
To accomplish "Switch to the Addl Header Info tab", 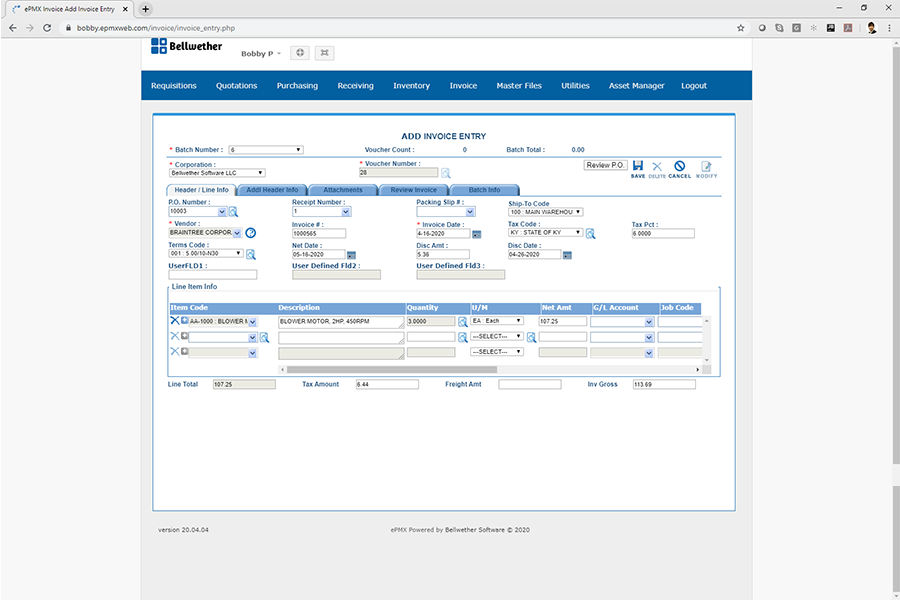I will (x=272, y=190).
